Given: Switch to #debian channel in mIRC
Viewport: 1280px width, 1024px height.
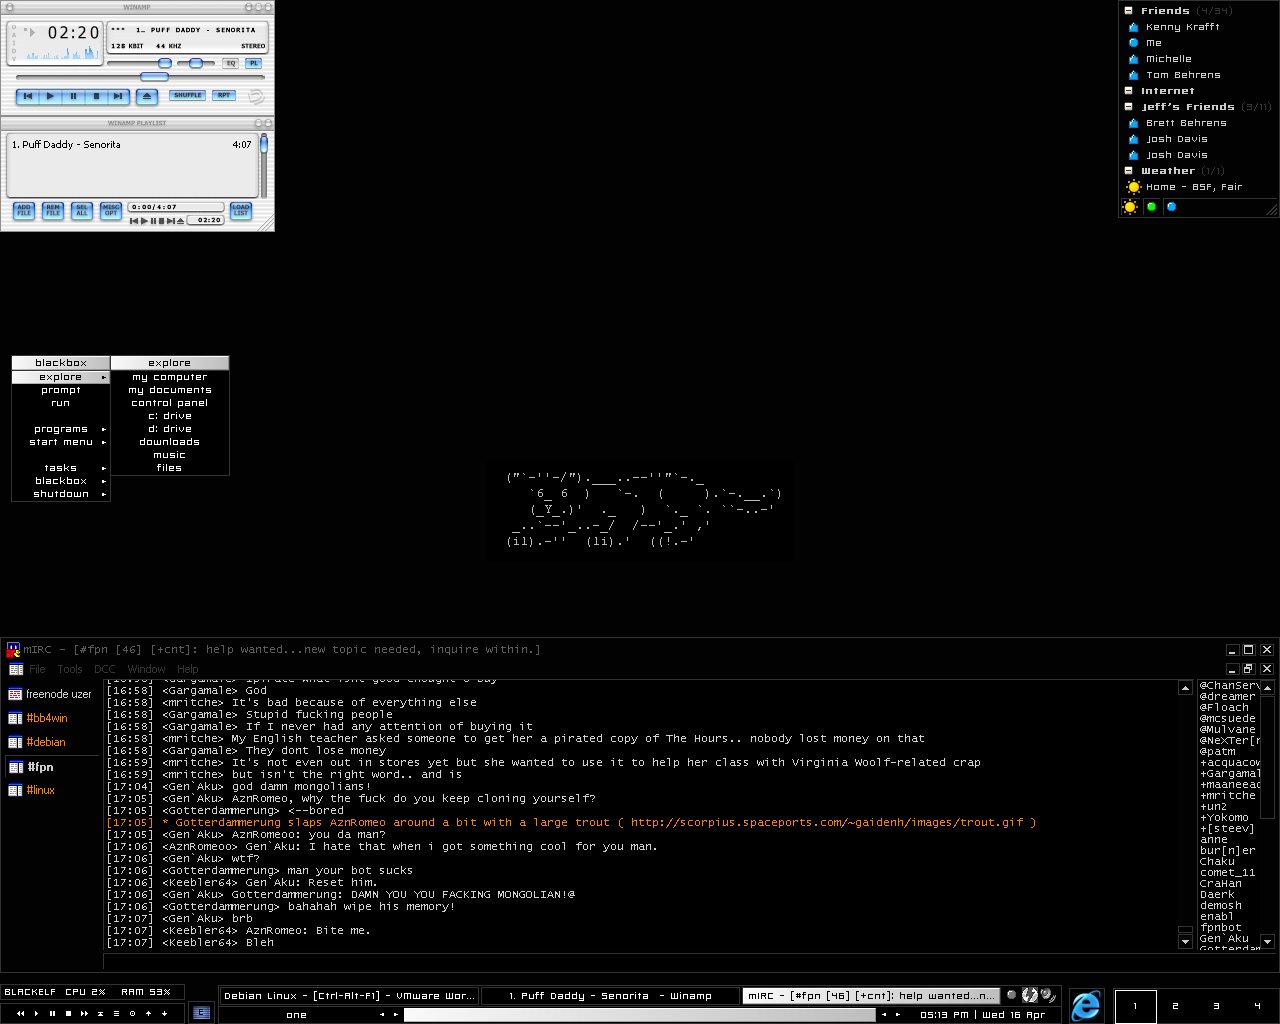Looking at the screenshot, I should [46, 742].
